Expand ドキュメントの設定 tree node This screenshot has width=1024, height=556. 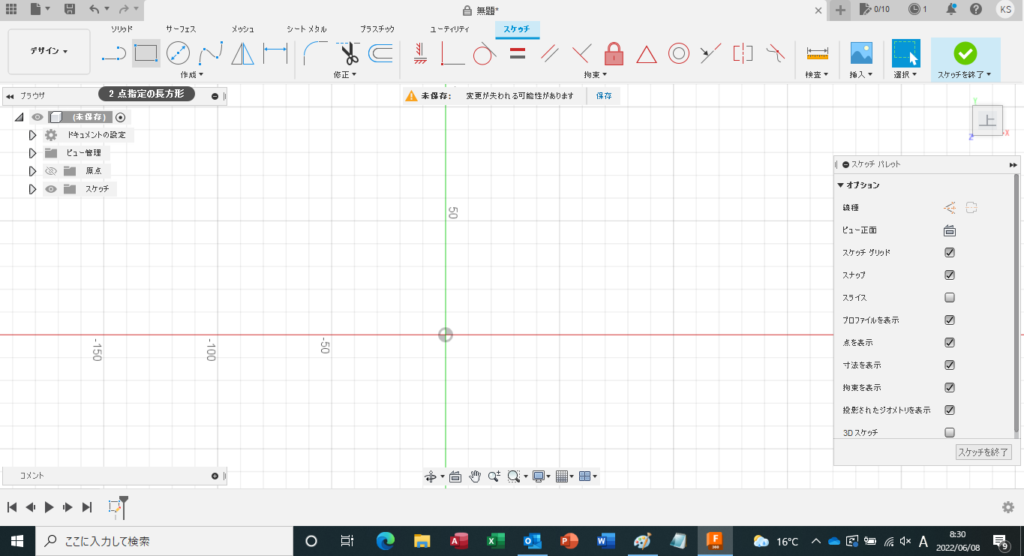point(32,135)
